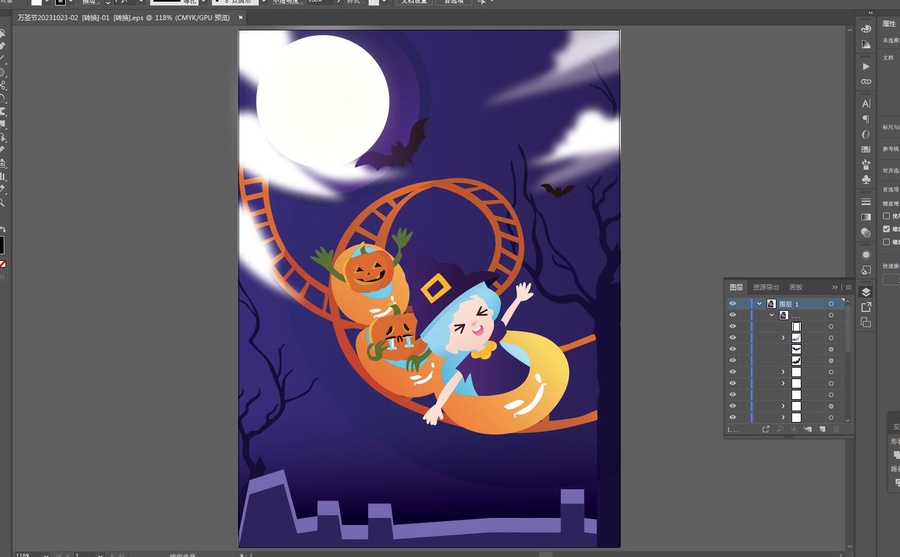Click the '...' group thumbnail in Layers
Image resolution: width=900 pixels, height=557 pixels.
[x=783, y=315]
